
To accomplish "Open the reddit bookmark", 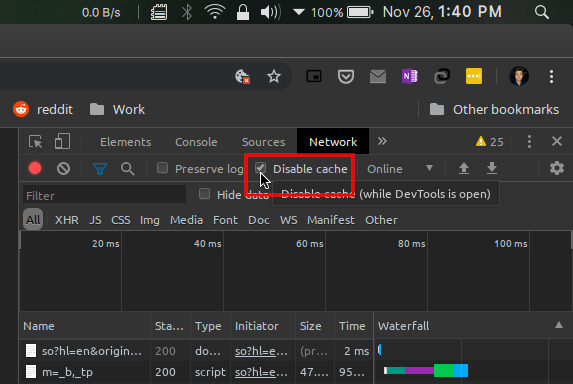I will [43, 109].
